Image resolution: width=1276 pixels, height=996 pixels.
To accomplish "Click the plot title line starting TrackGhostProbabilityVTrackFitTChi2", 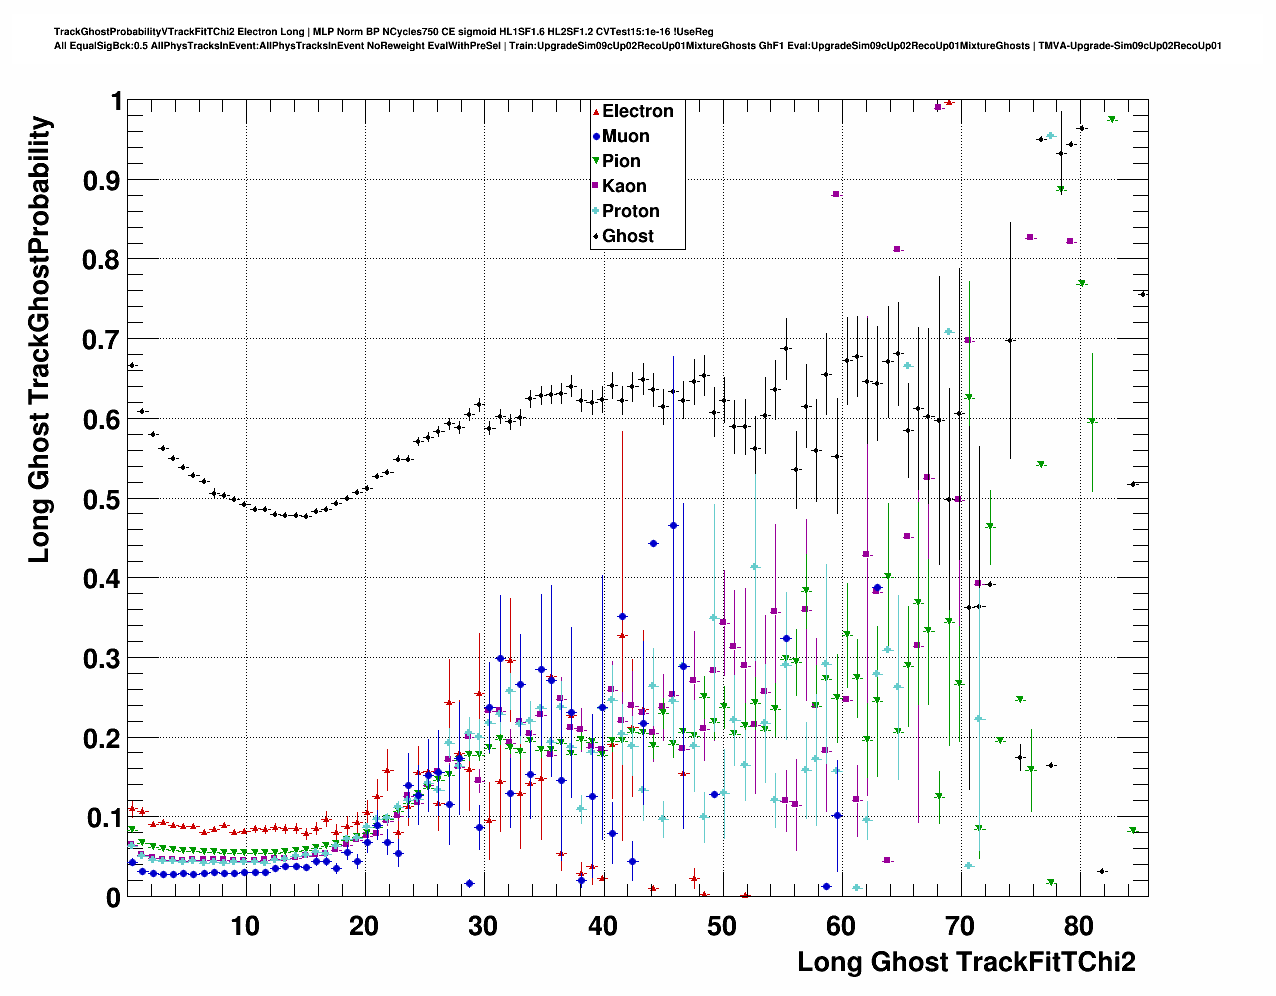I will [x=383, y=32].
